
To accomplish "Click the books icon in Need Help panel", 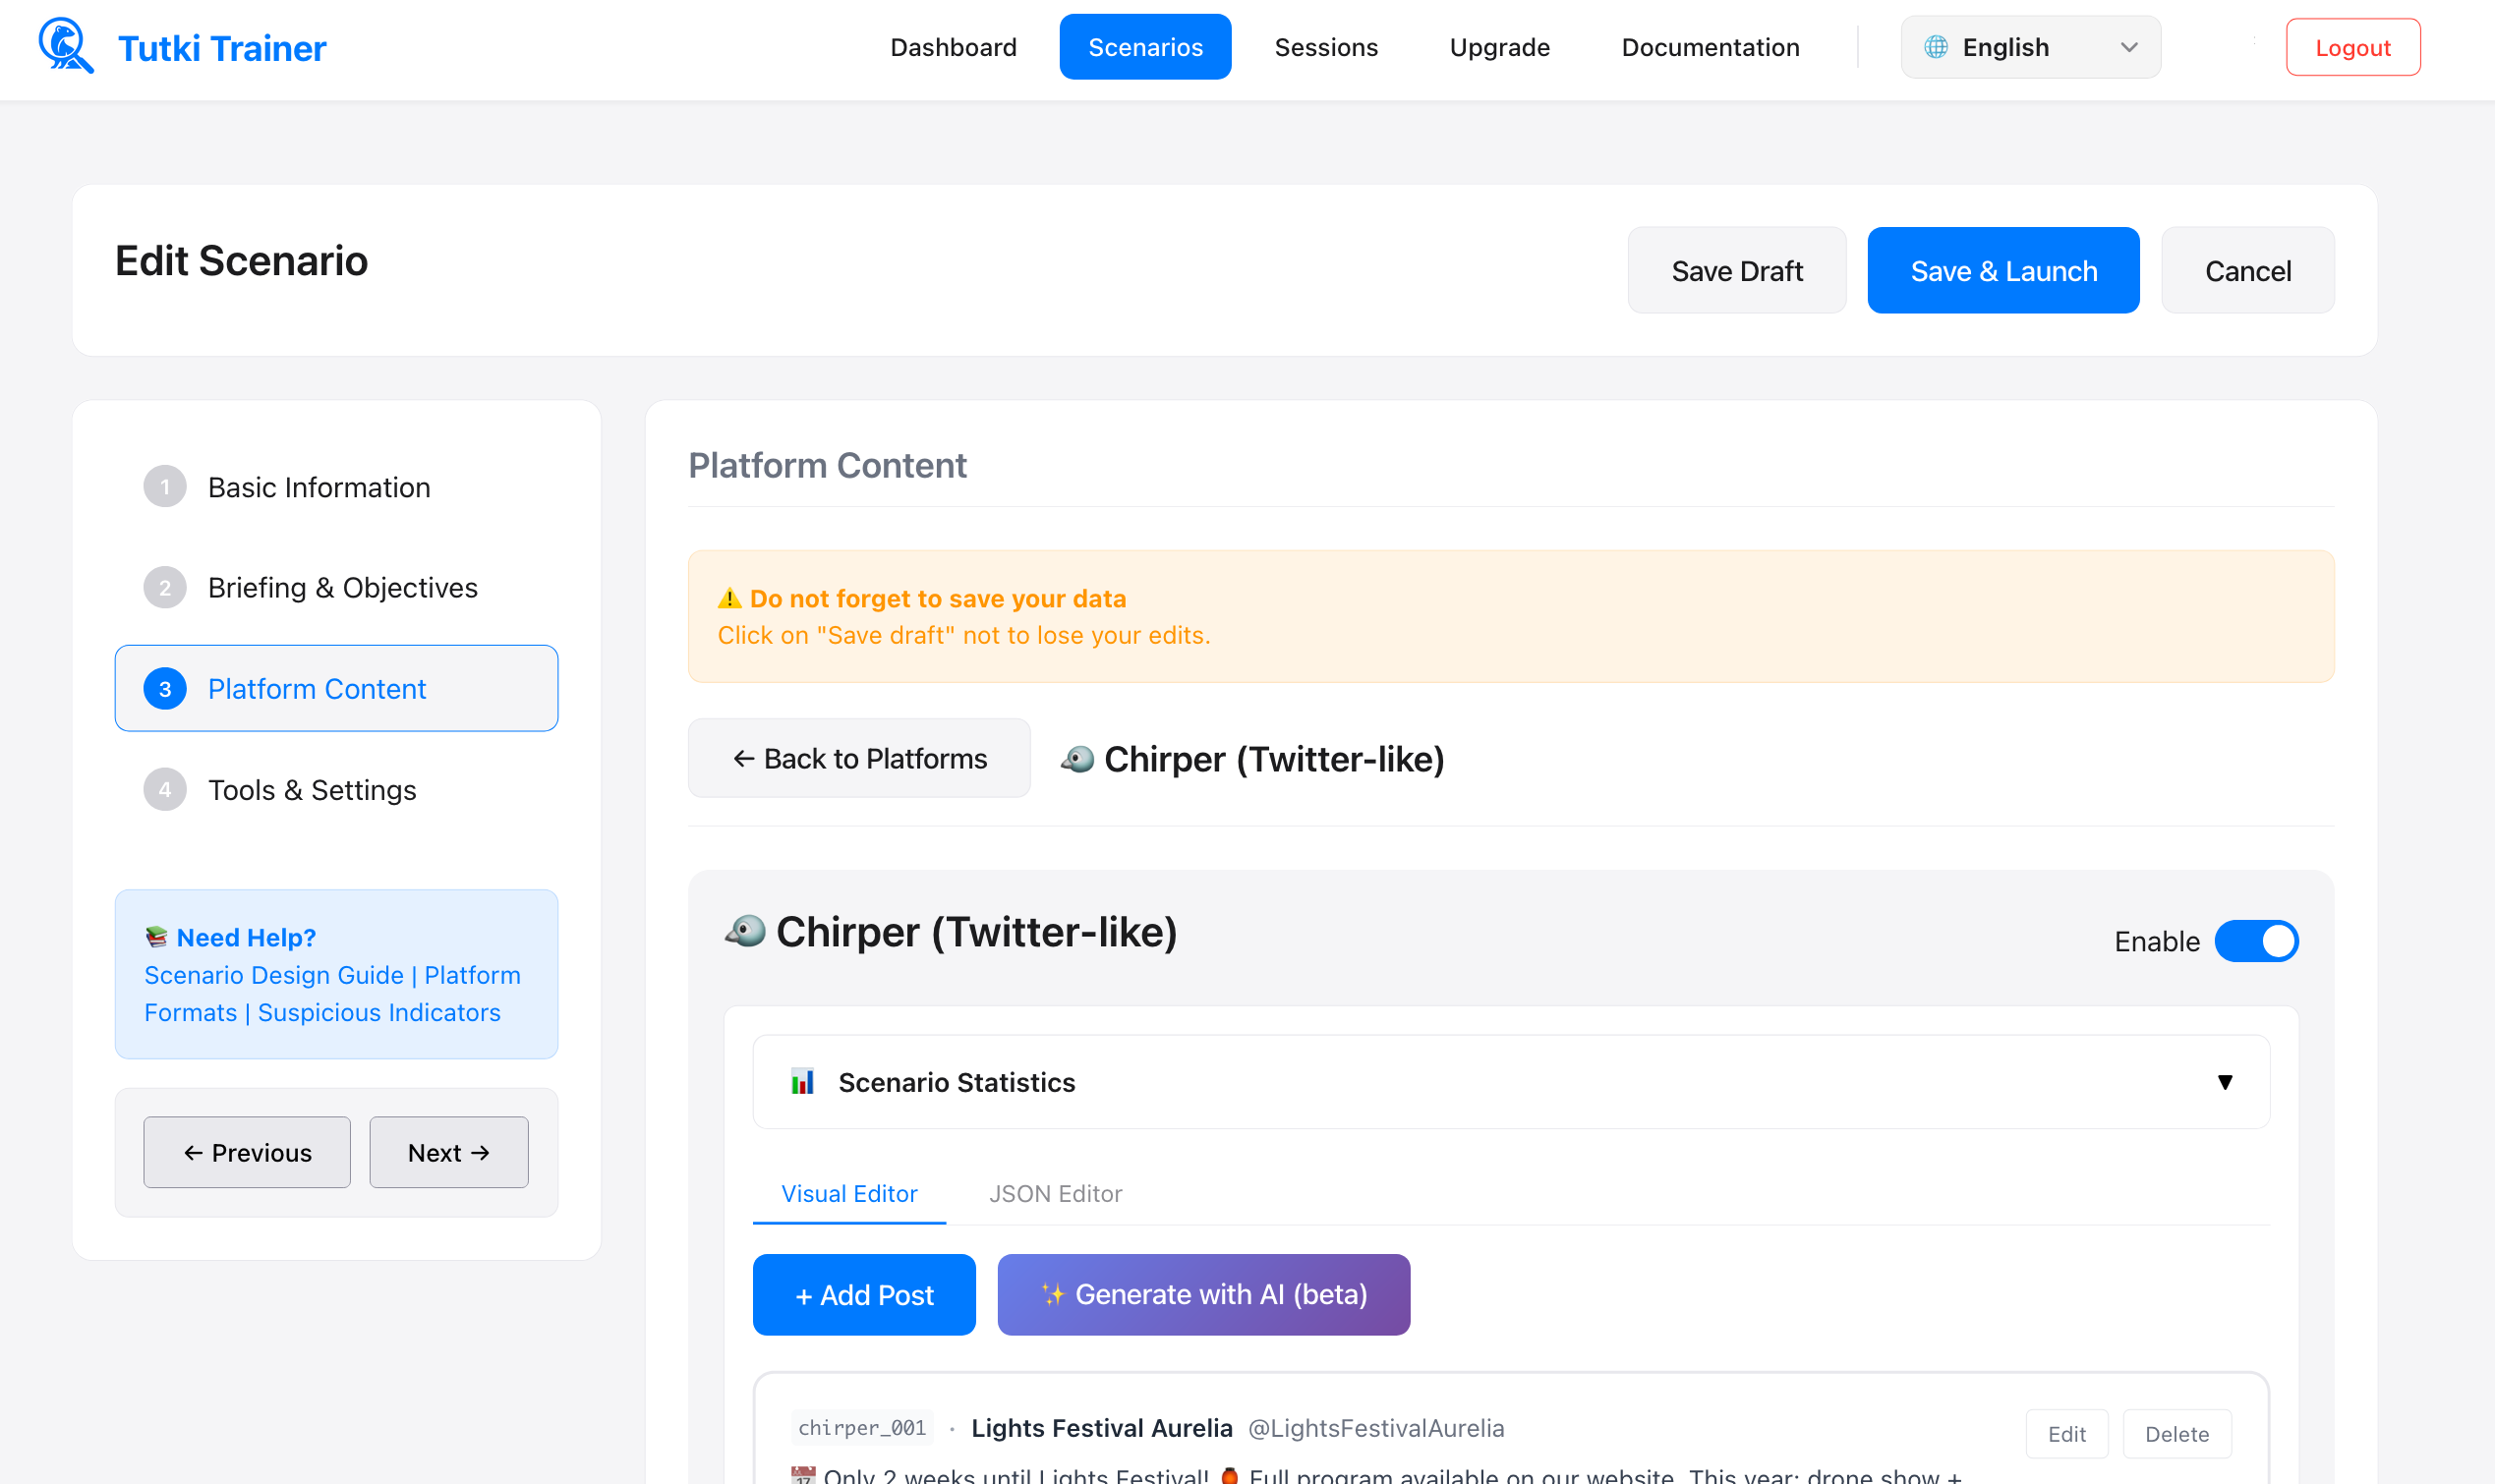I will click(156, 937).
